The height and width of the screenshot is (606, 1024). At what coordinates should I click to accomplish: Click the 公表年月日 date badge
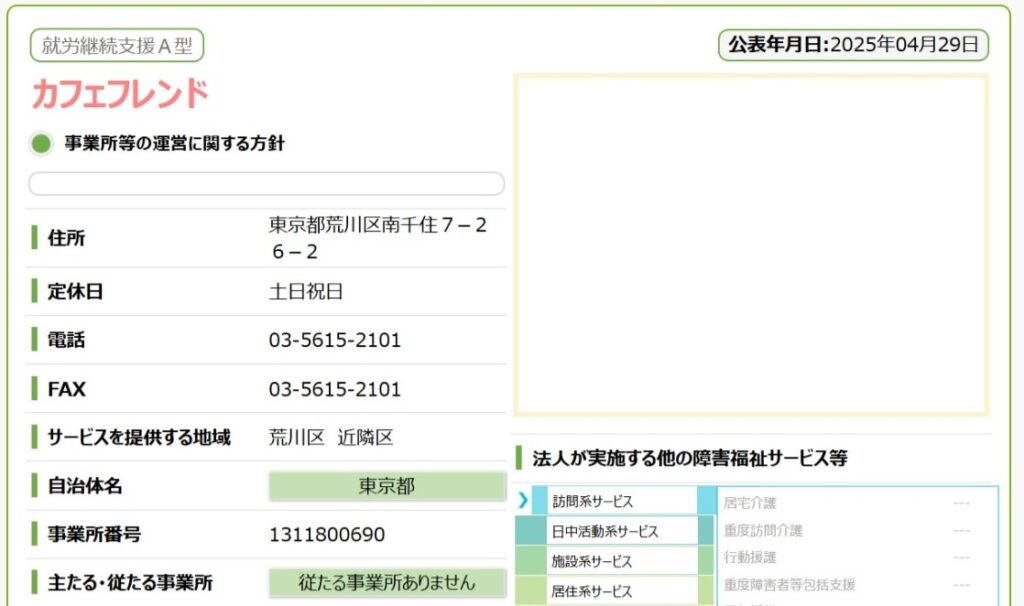pyautogui.click(x=854, y=45)
